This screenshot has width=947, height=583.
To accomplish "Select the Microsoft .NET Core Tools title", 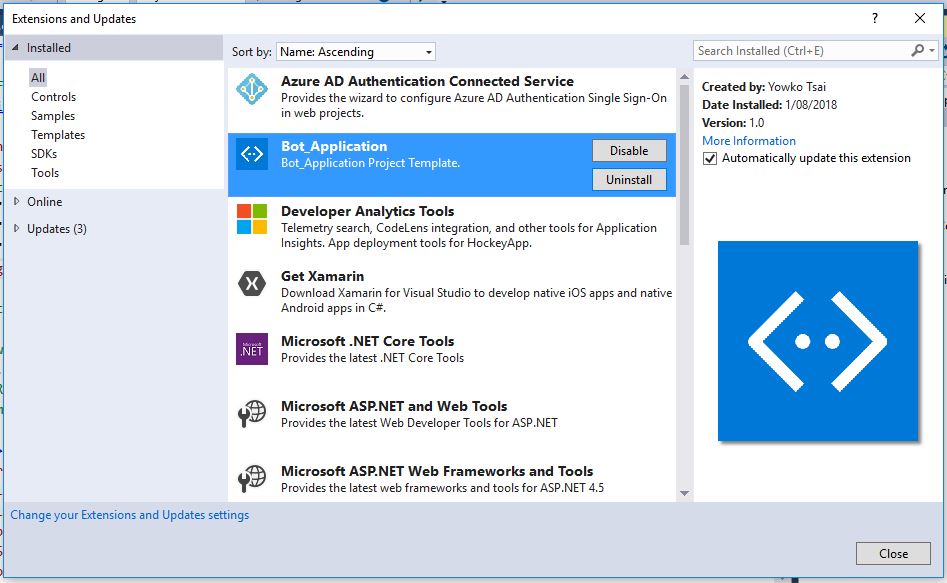I will point(367,341).
